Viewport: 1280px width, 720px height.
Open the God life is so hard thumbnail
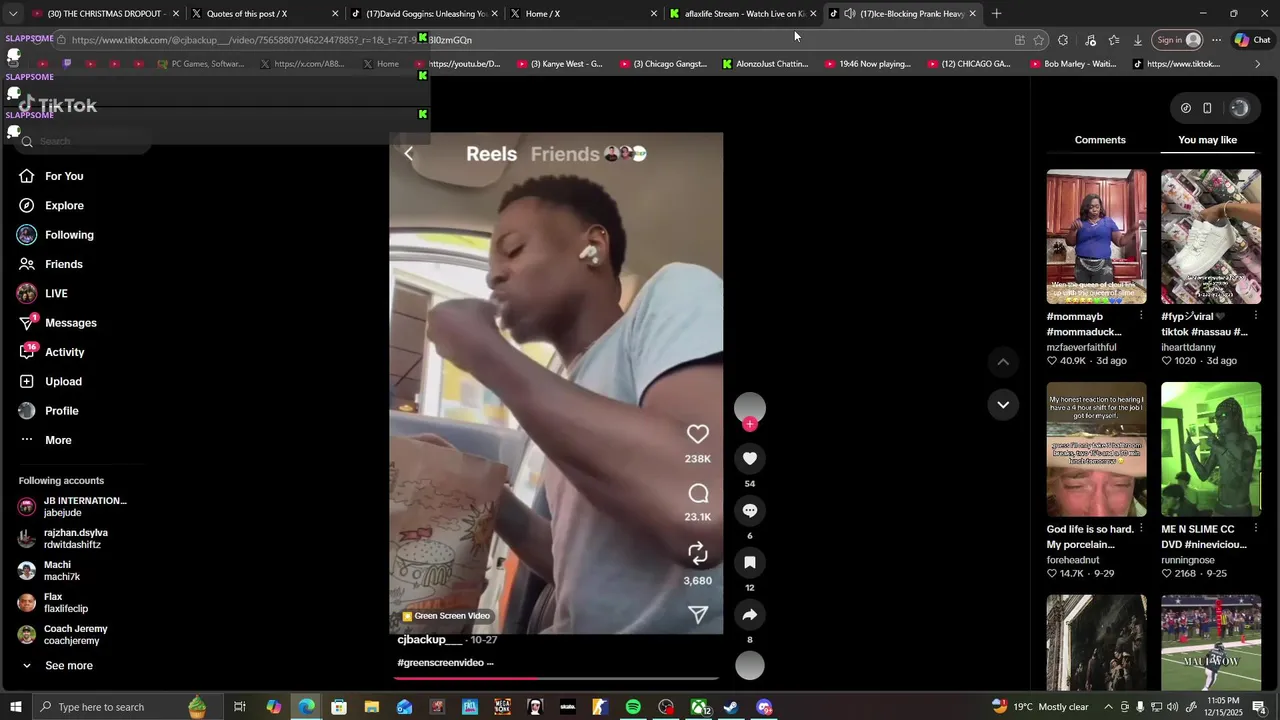point(1097,449)
